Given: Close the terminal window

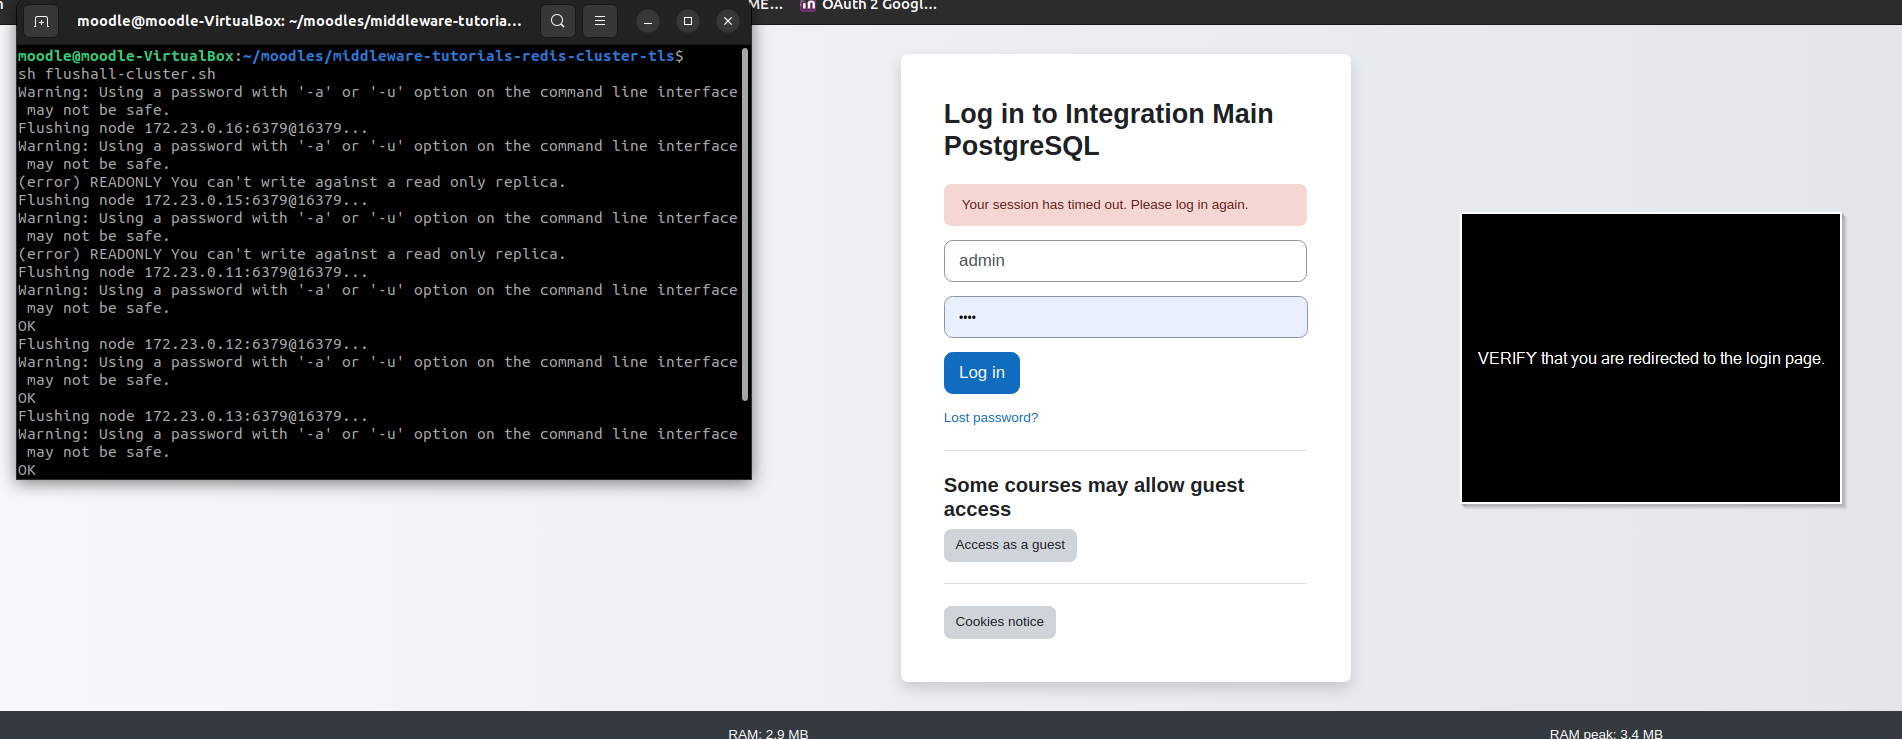Looking at the screenshot, I should click(x=728, y=21).
